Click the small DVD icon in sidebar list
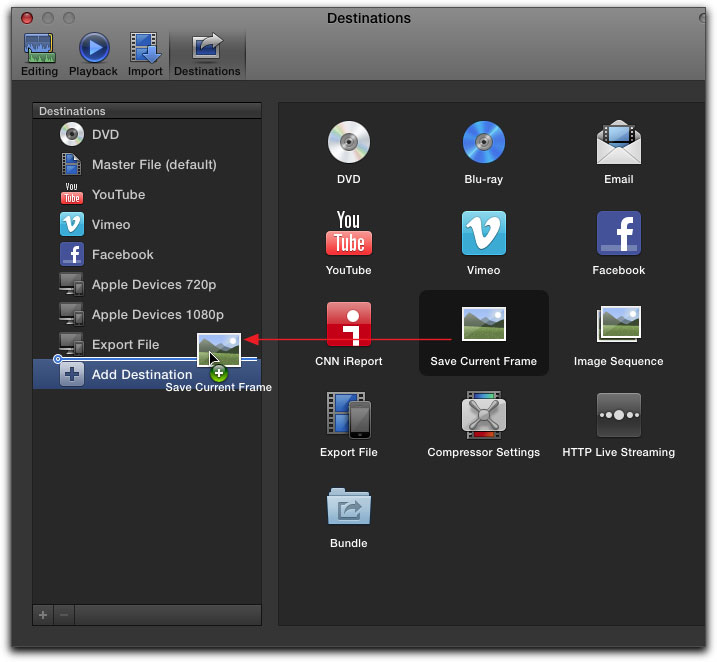Viewport: 717px width, 662px height. [72, 134]
